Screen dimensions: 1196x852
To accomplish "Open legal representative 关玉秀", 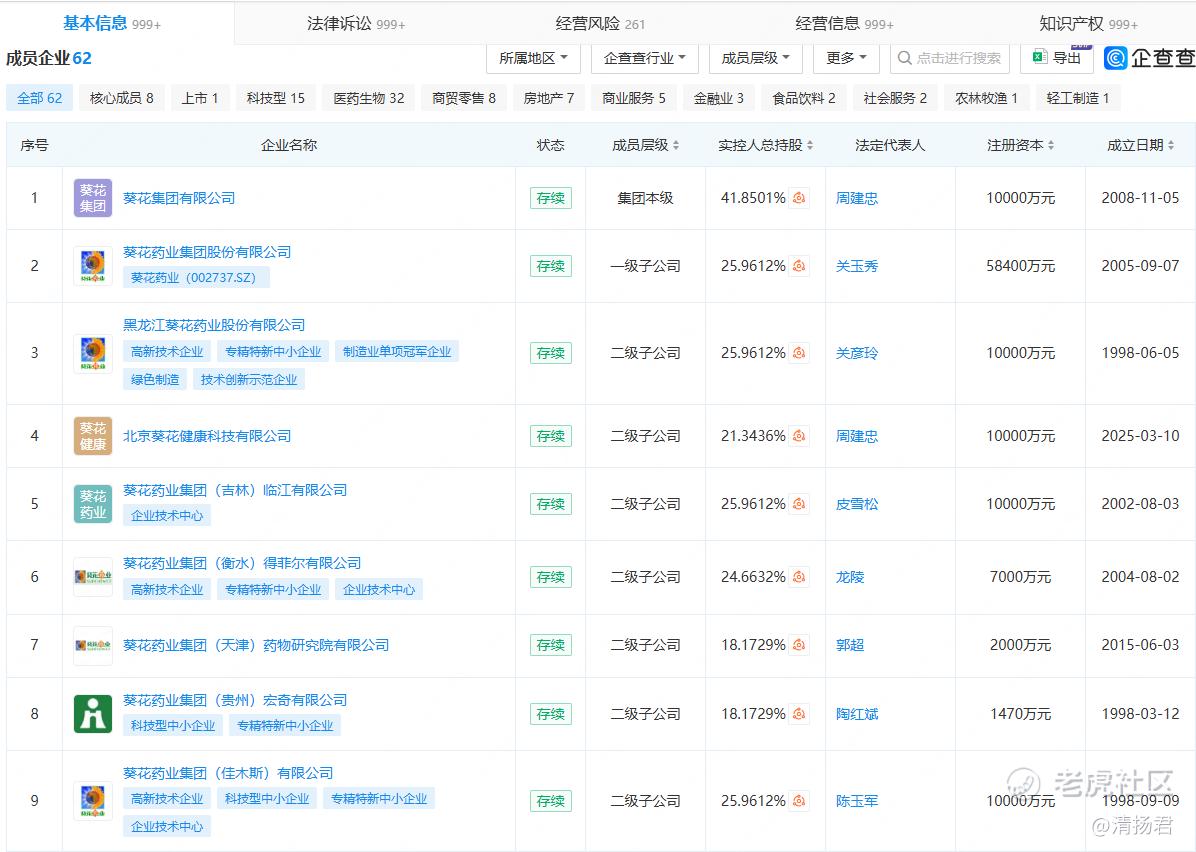I will tap(857, 266).
